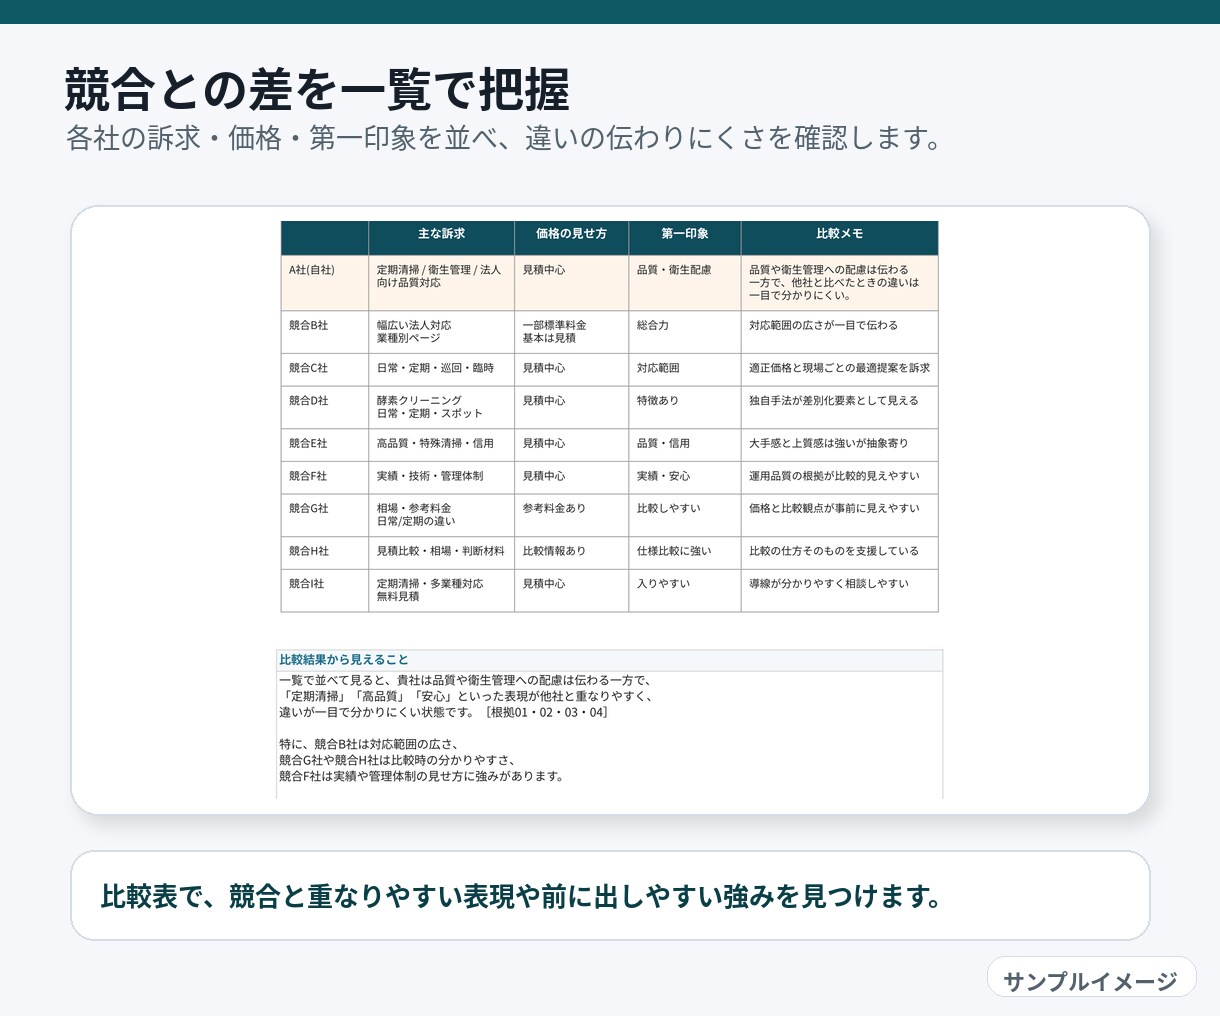This screenshot has width=1220, height=1016.
Task: Click the 定期清掃・多業種対応 無料見積 cell
Action: [441, 591]
